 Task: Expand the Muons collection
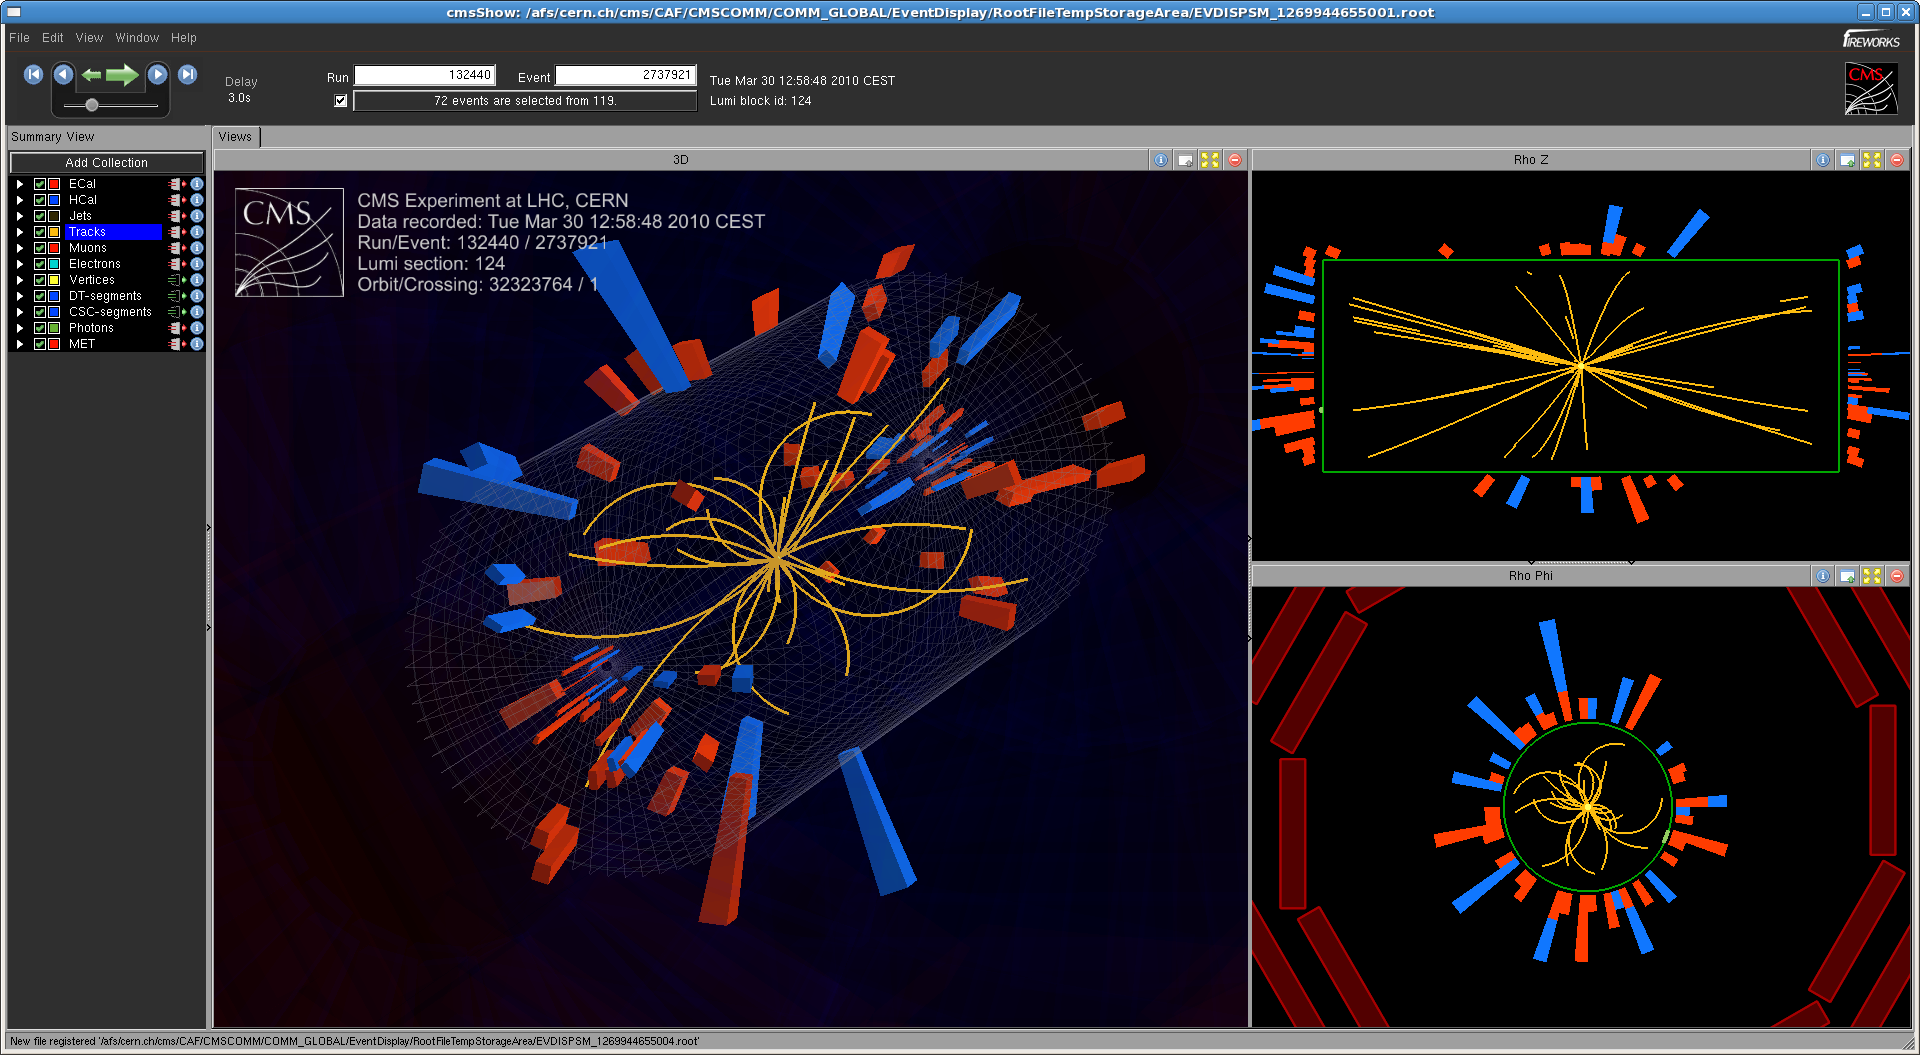pyautogui.click(x=19, y=248)
